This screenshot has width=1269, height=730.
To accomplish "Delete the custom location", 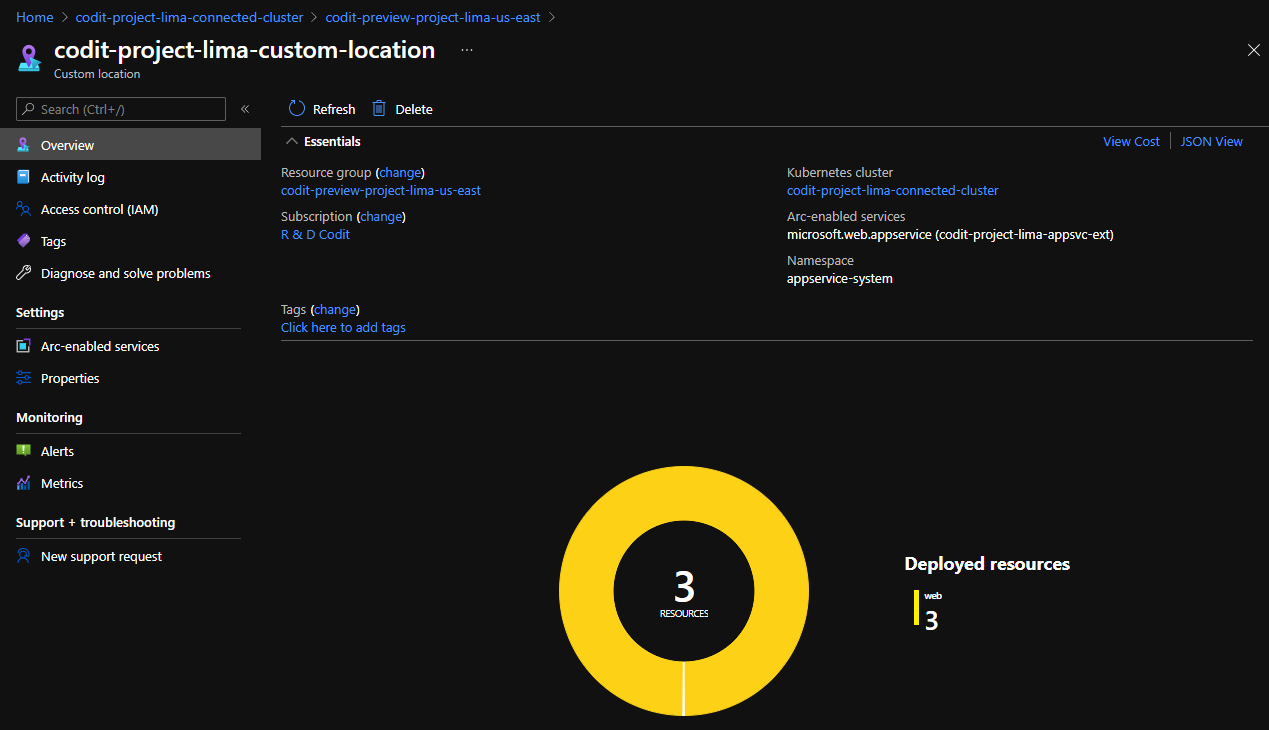I will (x=402, y=108).
